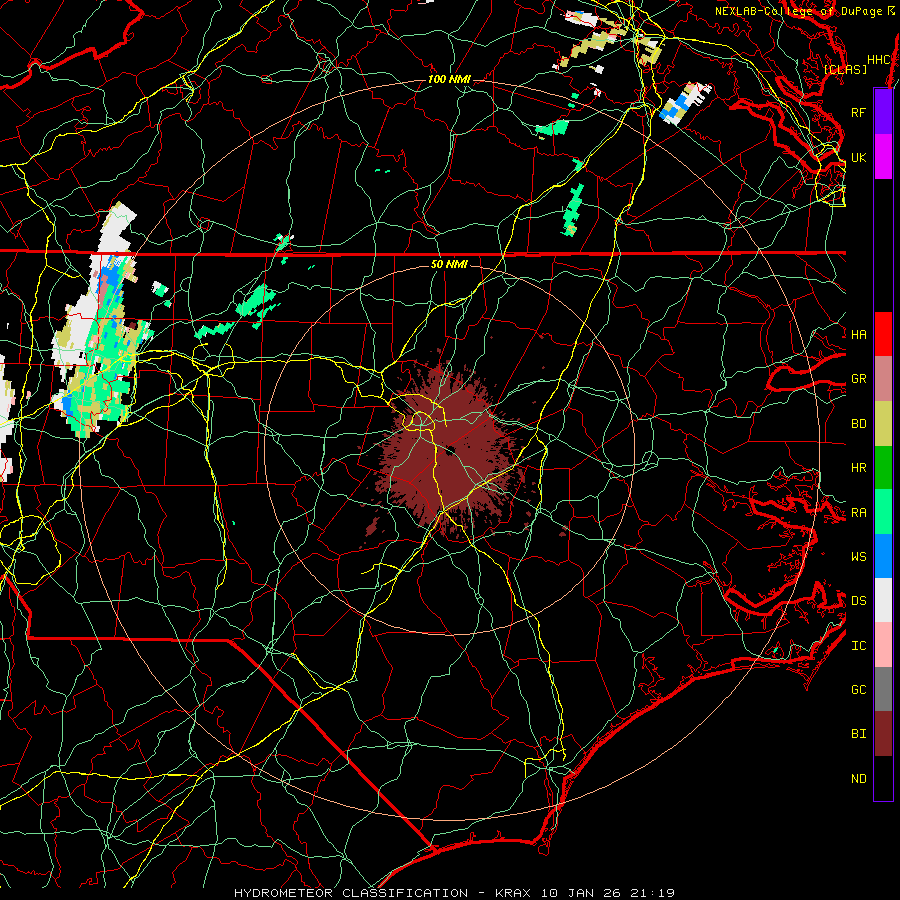Click the GC gray legend color swatch
Viewport: 900px width, 900px height.
tap(883, 689)
